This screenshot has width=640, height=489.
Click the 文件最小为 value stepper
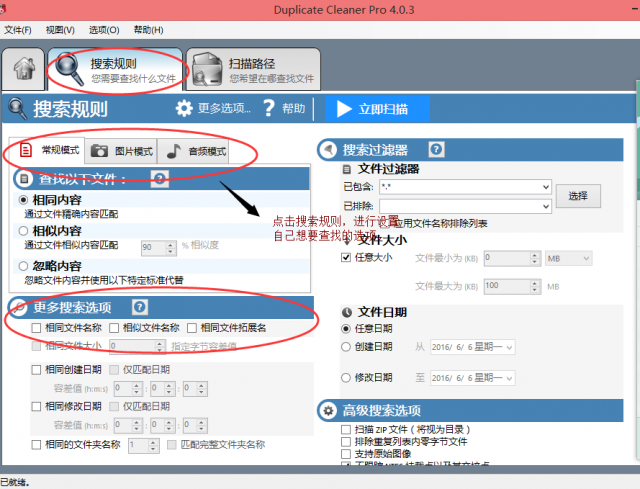535,258
